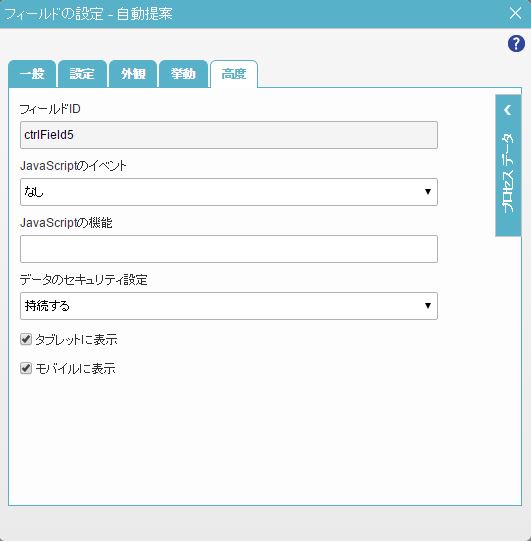The image size is (531, 541).
Task: Open the JavaScriptのイベント dropdown
Action: [x=229, y=192]
